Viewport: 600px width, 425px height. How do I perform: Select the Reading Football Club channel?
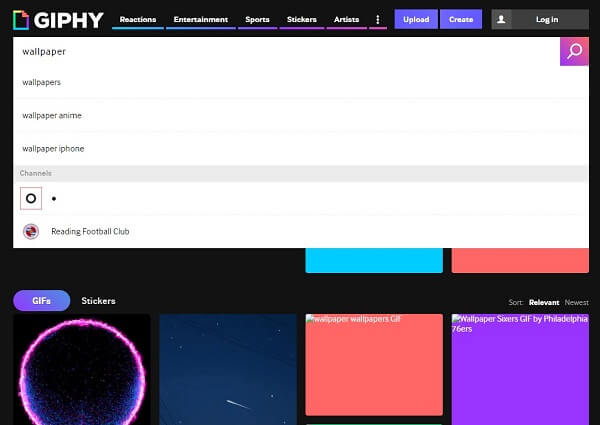click(x=301, y=231)
